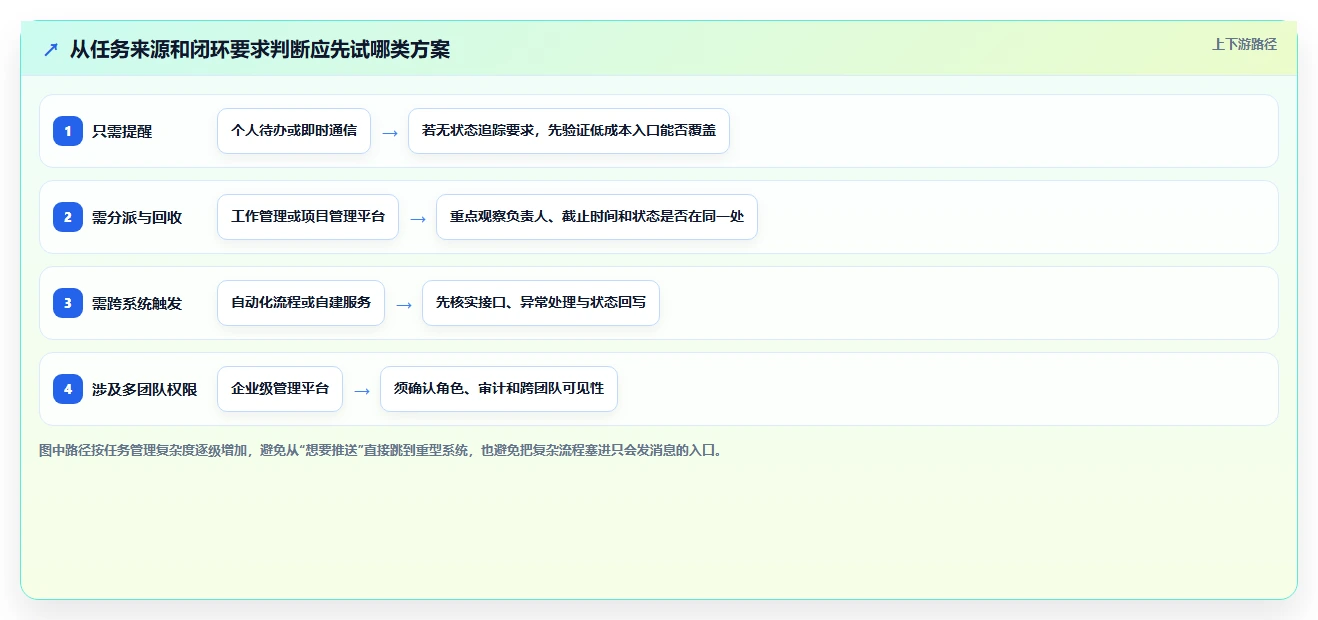Click the 只需提醒 label
Screen dimensions: 1318x620
point(122,131)
